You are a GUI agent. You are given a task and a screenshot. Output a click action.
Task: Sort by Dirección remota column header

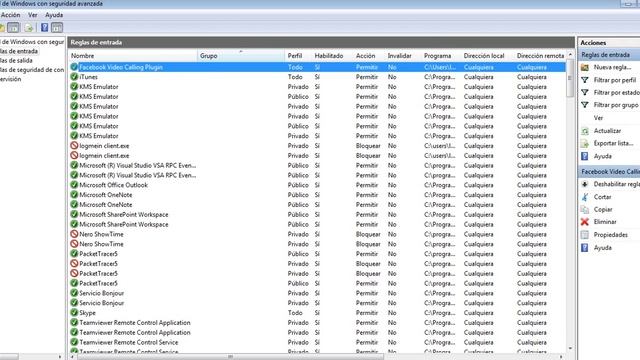[x=540, y=56]
